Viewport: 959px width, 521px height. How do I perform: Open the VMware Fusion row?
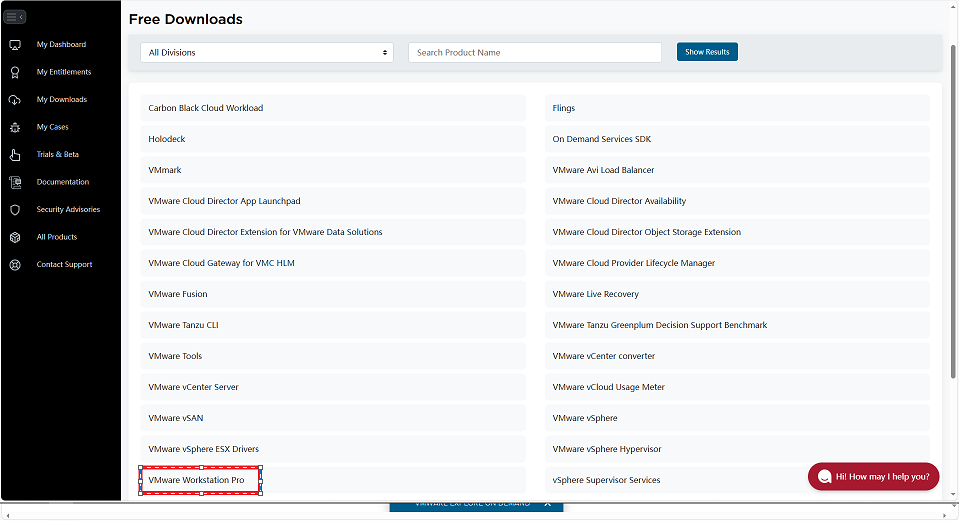coord(333,294)
